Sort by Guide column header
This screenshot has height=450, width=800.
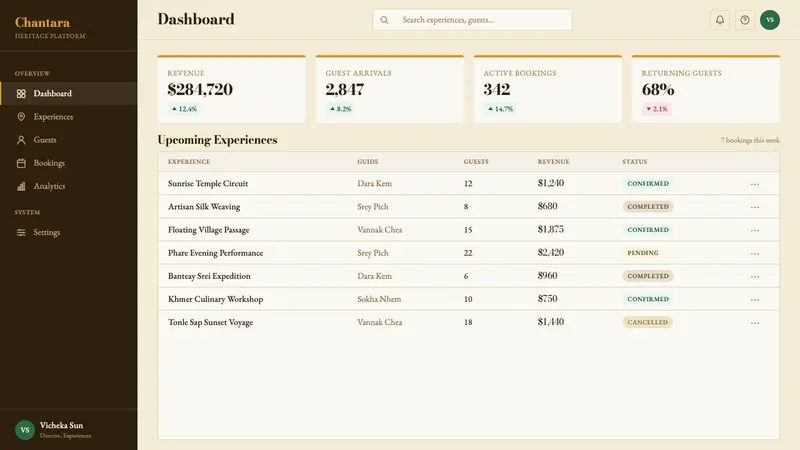(368, 161)
